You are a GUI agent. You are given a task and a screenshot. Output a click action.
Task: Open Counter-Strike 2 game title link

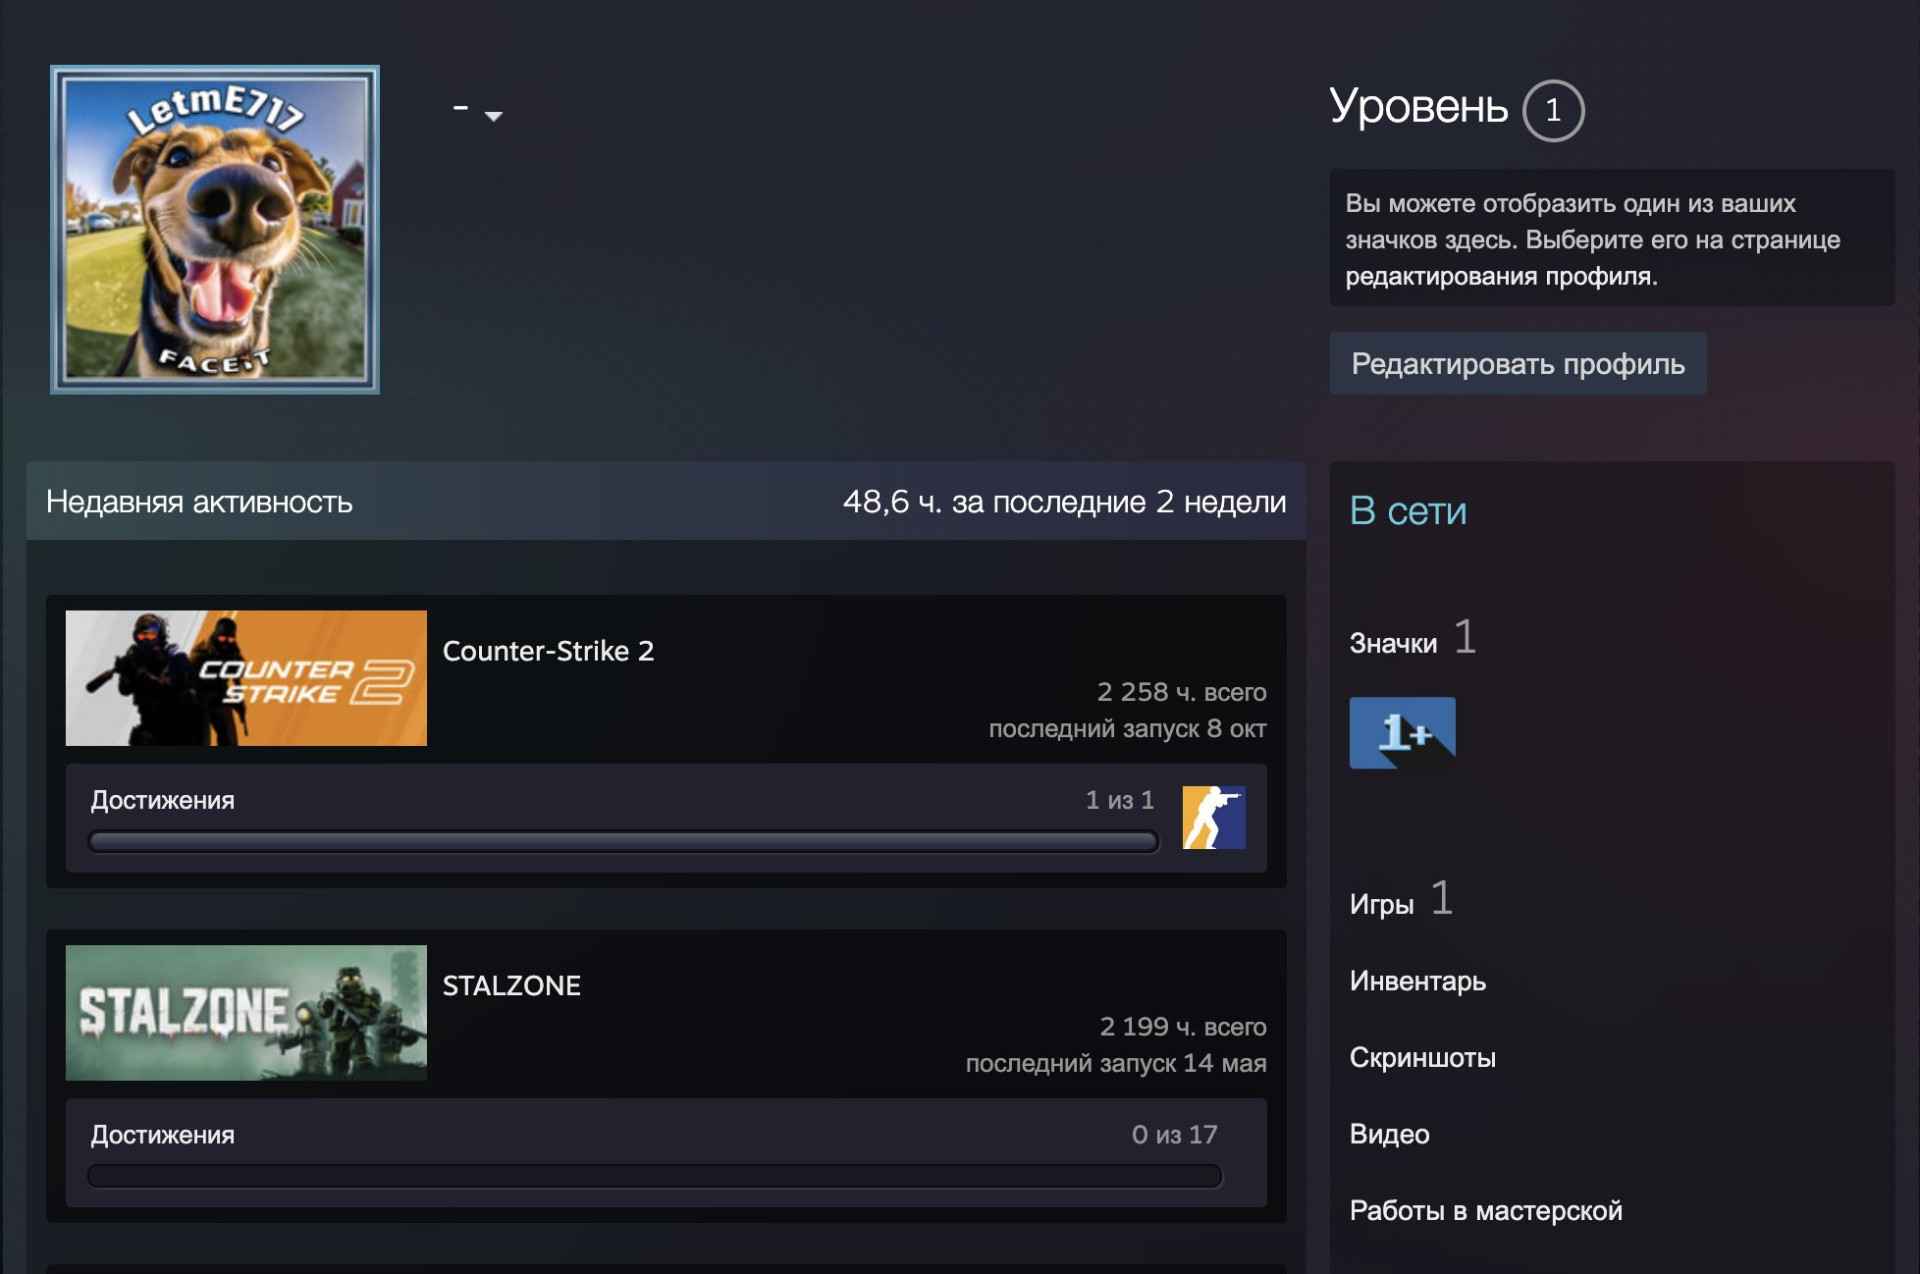point(548,651)
